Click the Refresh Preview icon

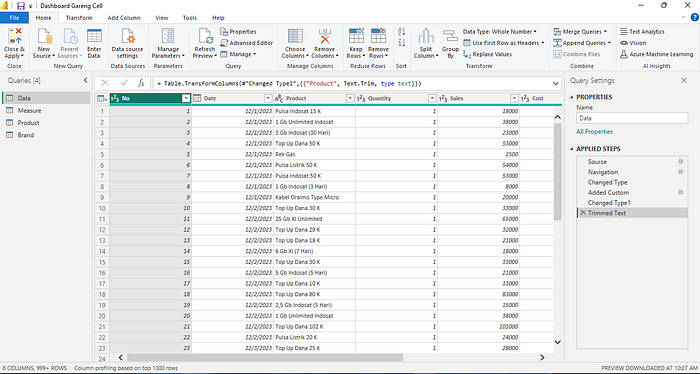[x=205, y=36]
